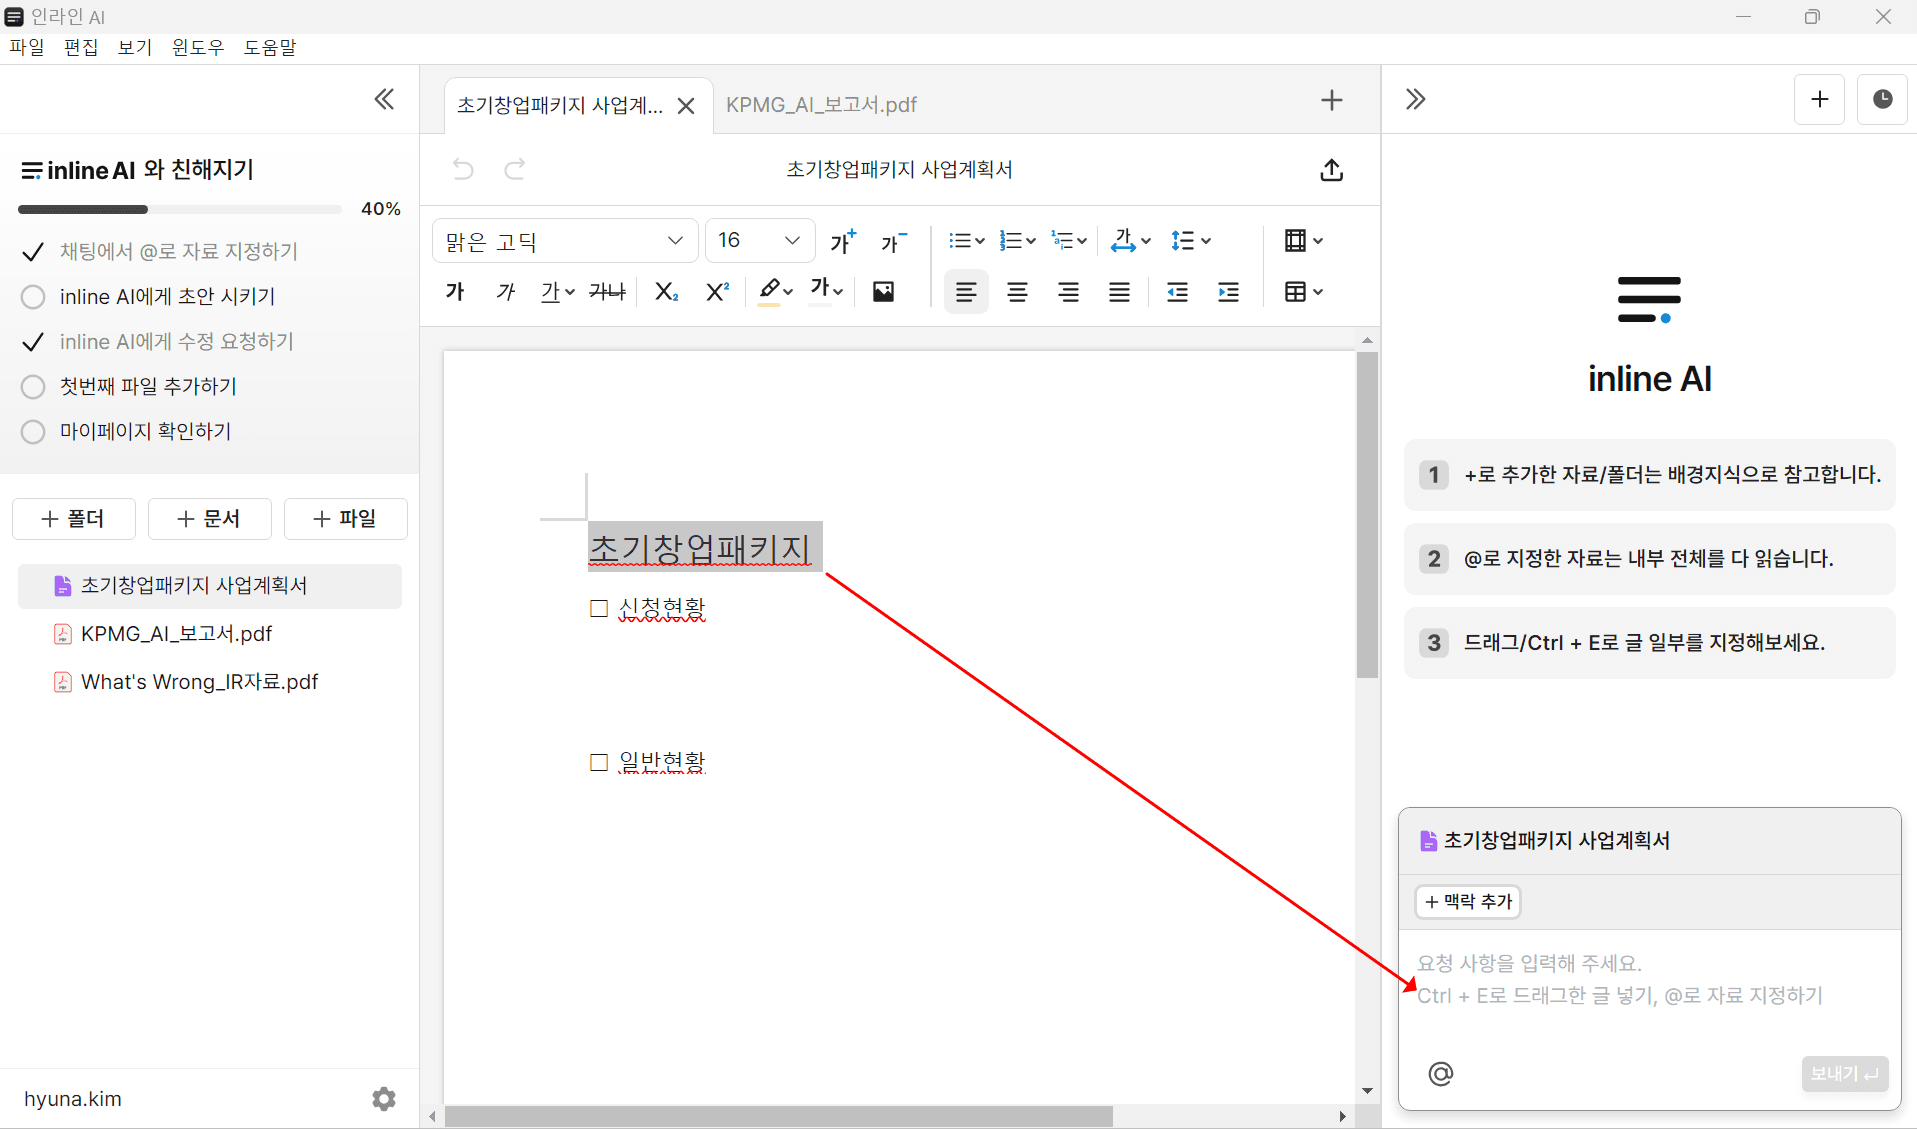Check the '마이페이지 확인하기' onboarding item

tap(32, 431)
